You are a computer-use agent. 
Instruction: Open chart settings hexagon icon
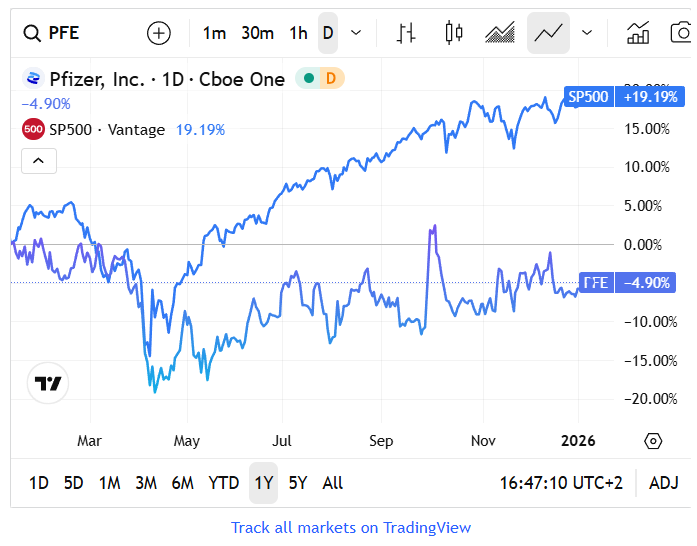(653, 441)
